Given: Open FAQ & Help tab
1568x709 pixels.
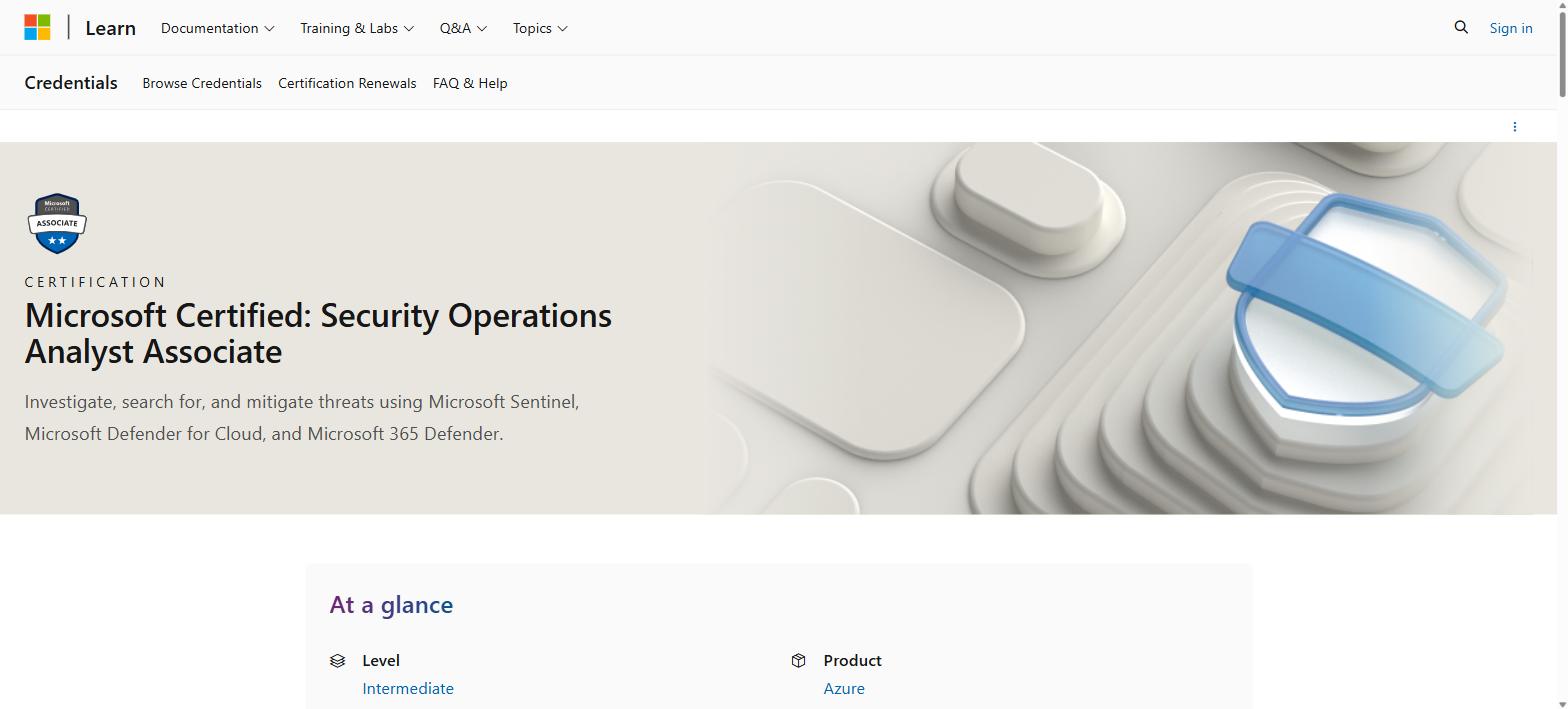Looking at the screenshot, I should coord(470,83).
